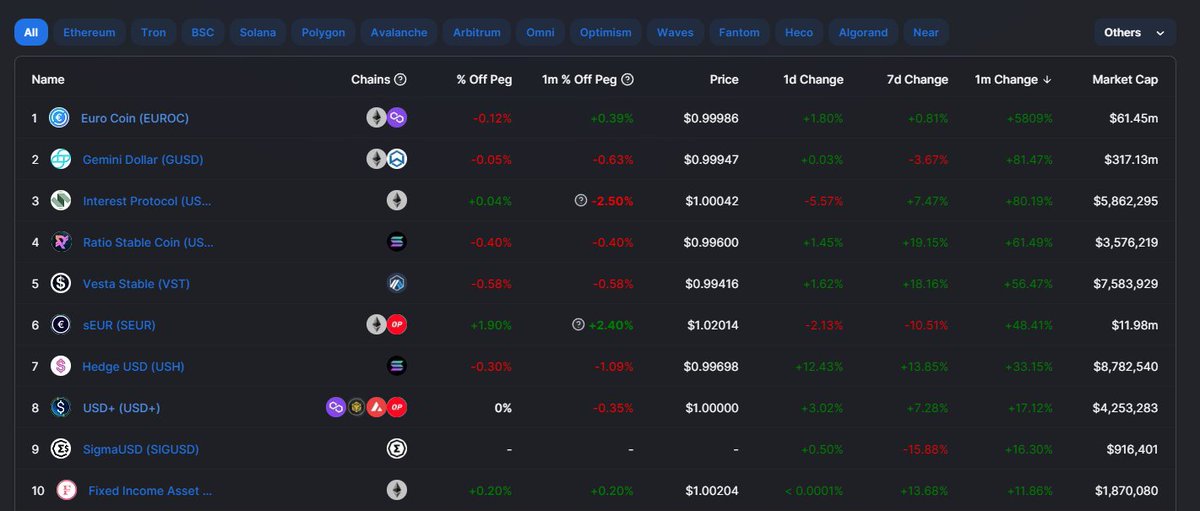This screenshot has height=511, width=1200.
Task: Open USD+ (USD+) link
Action: 122,408
